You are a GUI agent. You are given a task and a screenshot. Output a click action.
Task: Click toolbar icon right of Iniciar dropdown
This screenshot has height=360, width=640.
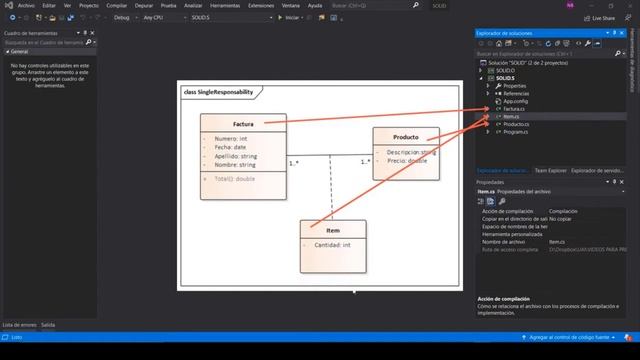(322, 18)
